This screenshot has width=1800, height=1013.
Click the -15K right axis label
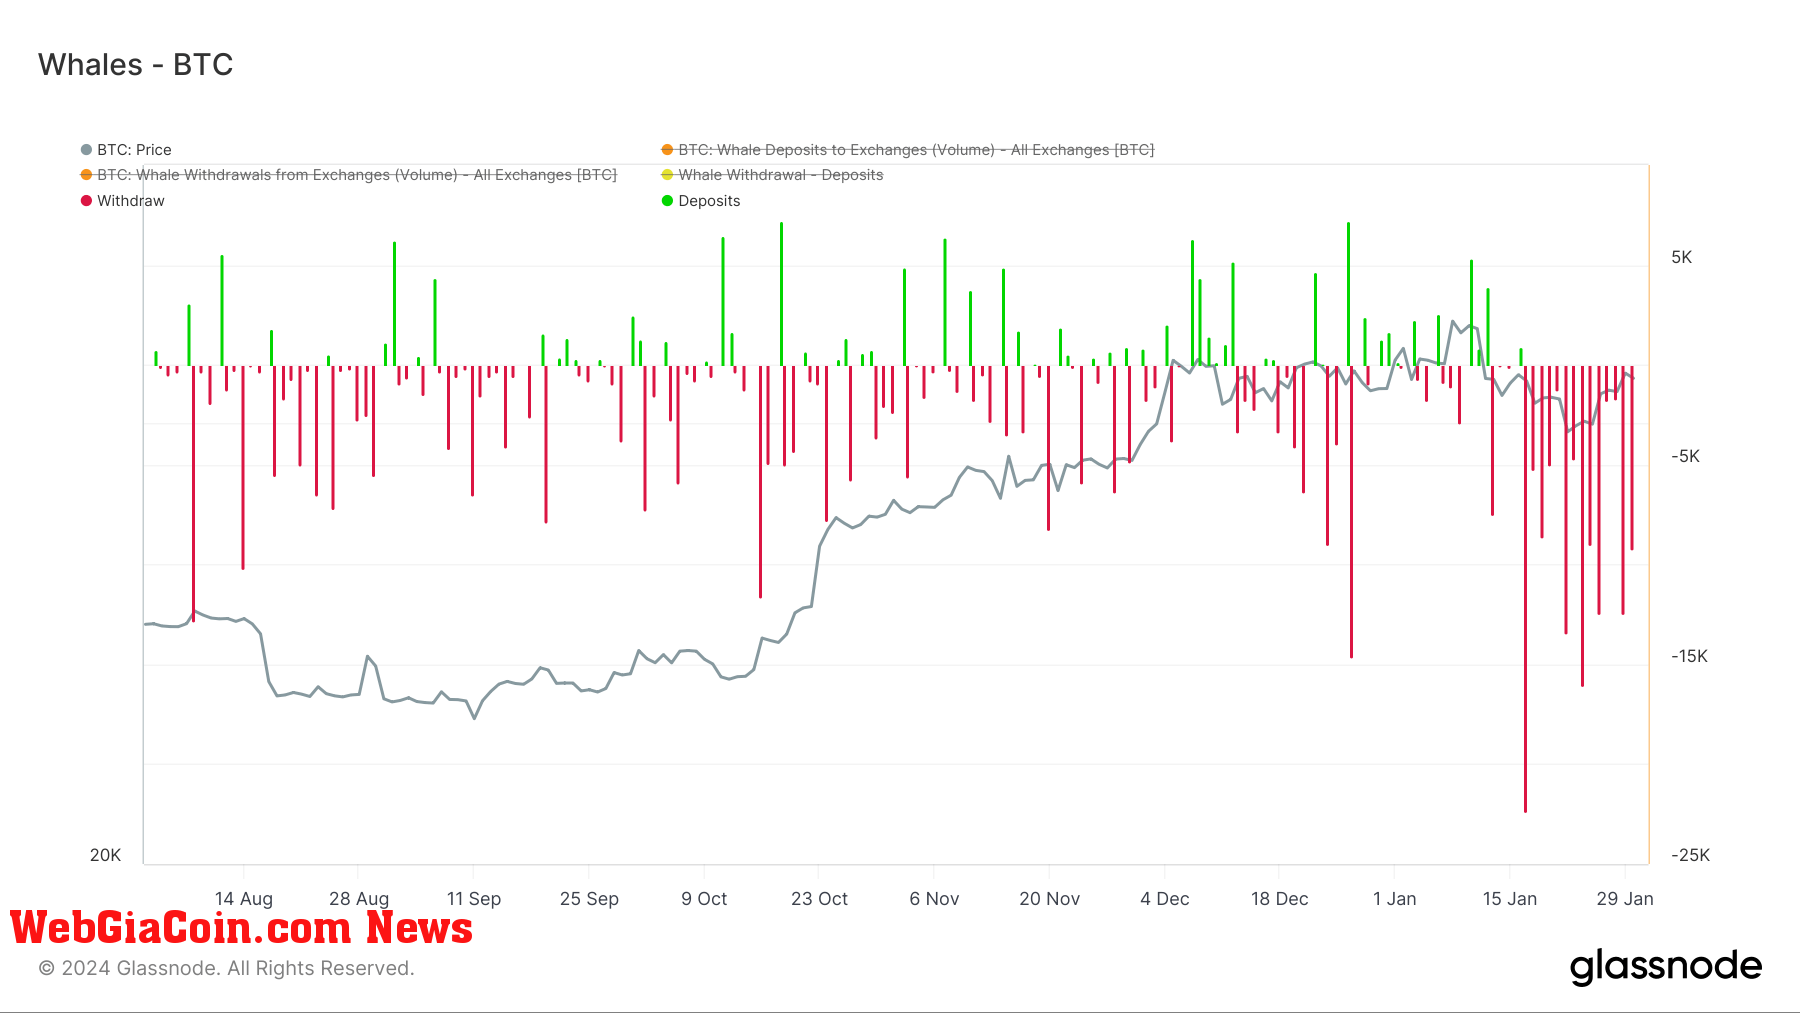coord(1689,657)
